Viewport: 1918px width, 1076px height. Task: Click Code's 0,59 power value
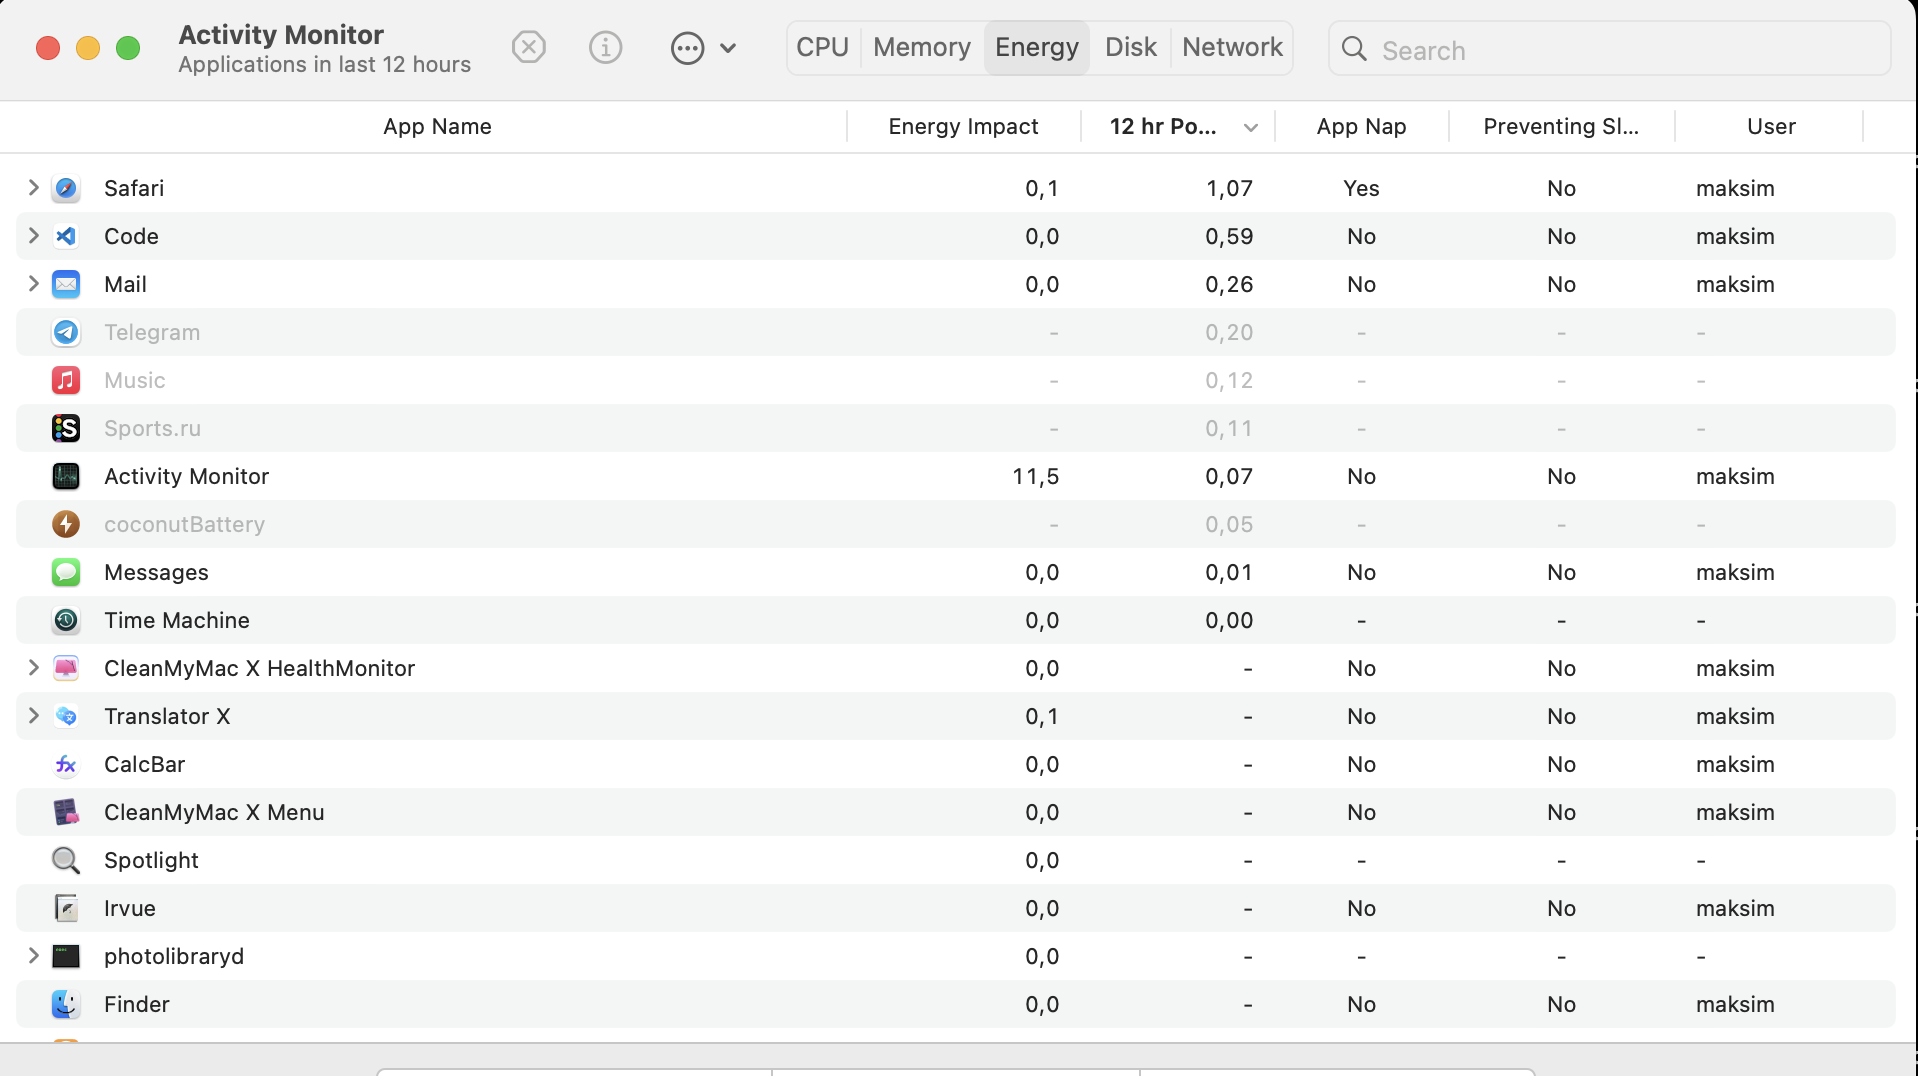[x=1229, y=237]
